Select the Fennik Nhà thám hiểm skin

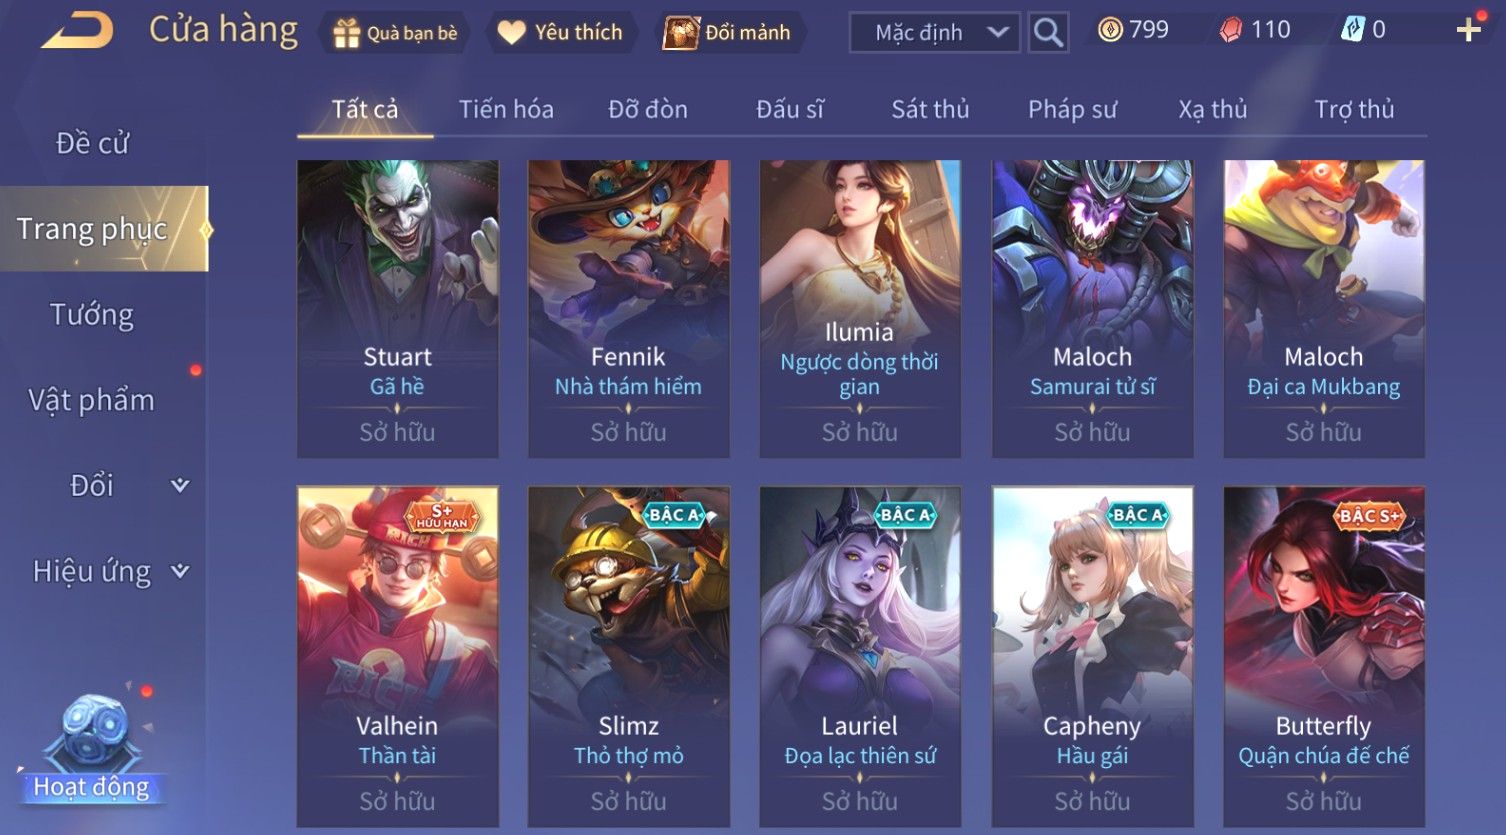629,309
